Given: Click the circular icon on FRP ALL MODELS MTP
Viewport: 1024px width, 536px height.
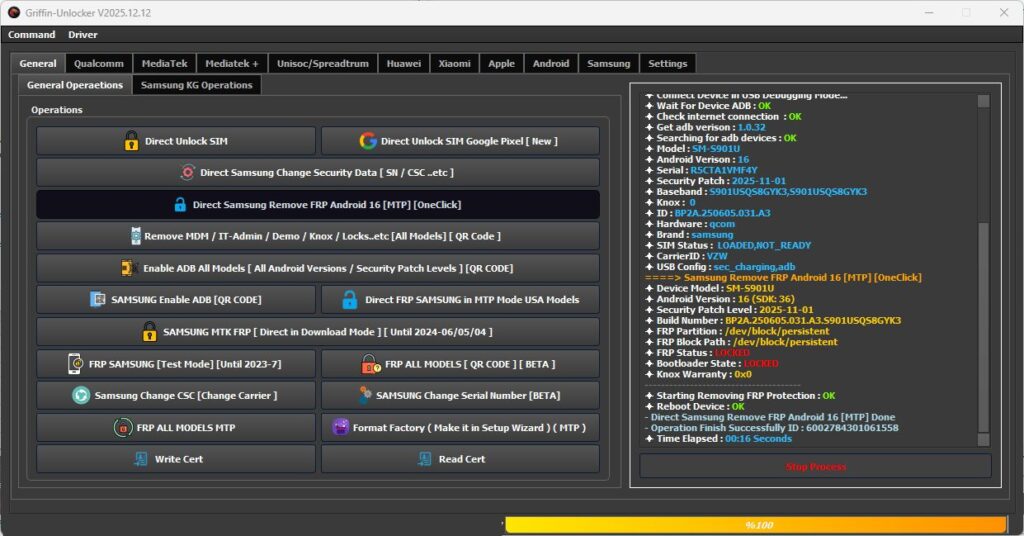Looking at the screenshot, I should pos(123,428).
